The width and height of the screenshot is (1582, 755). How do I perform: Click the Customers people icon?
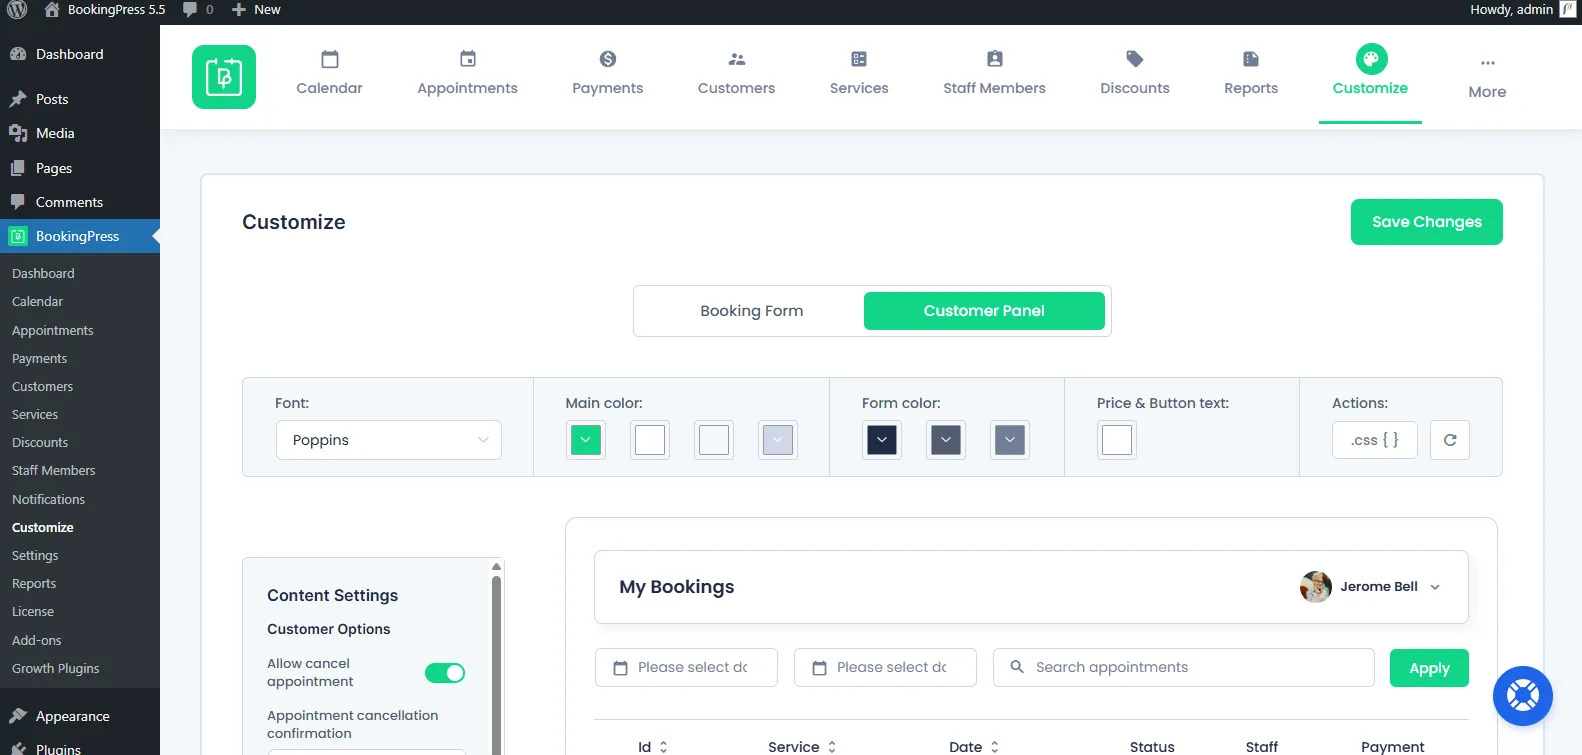[x=737, y=59]
